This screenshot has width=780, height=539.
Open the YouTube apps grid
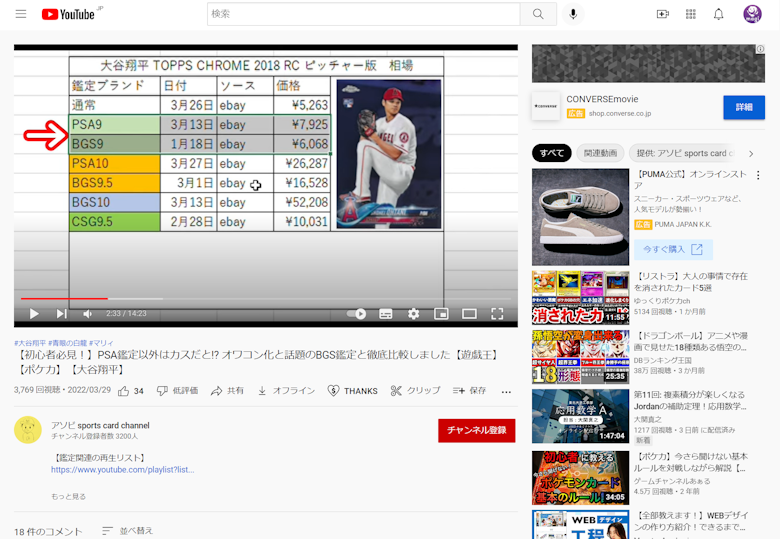pyautogui.click(x=690, y=14)
